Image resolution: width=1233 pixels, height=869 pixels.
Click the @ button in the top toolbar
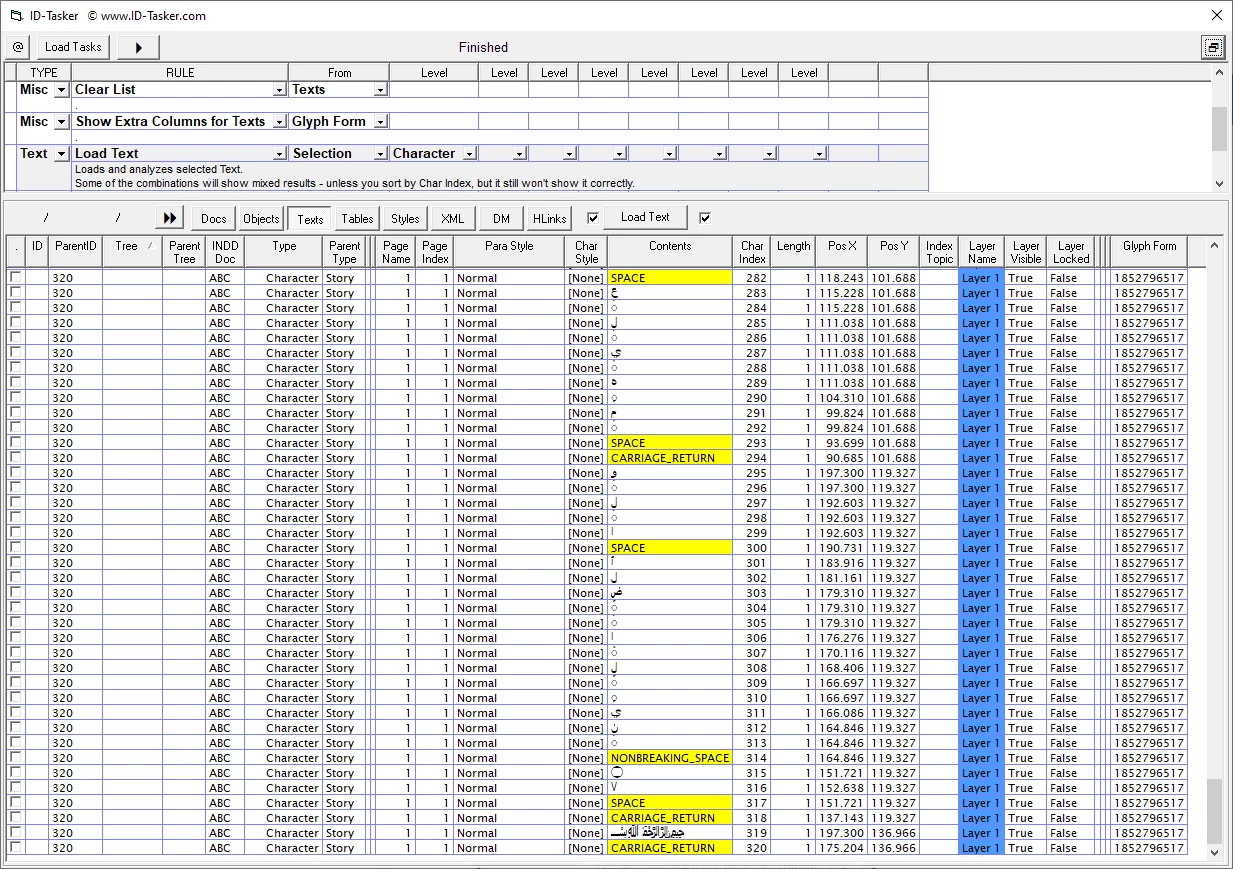18,47
